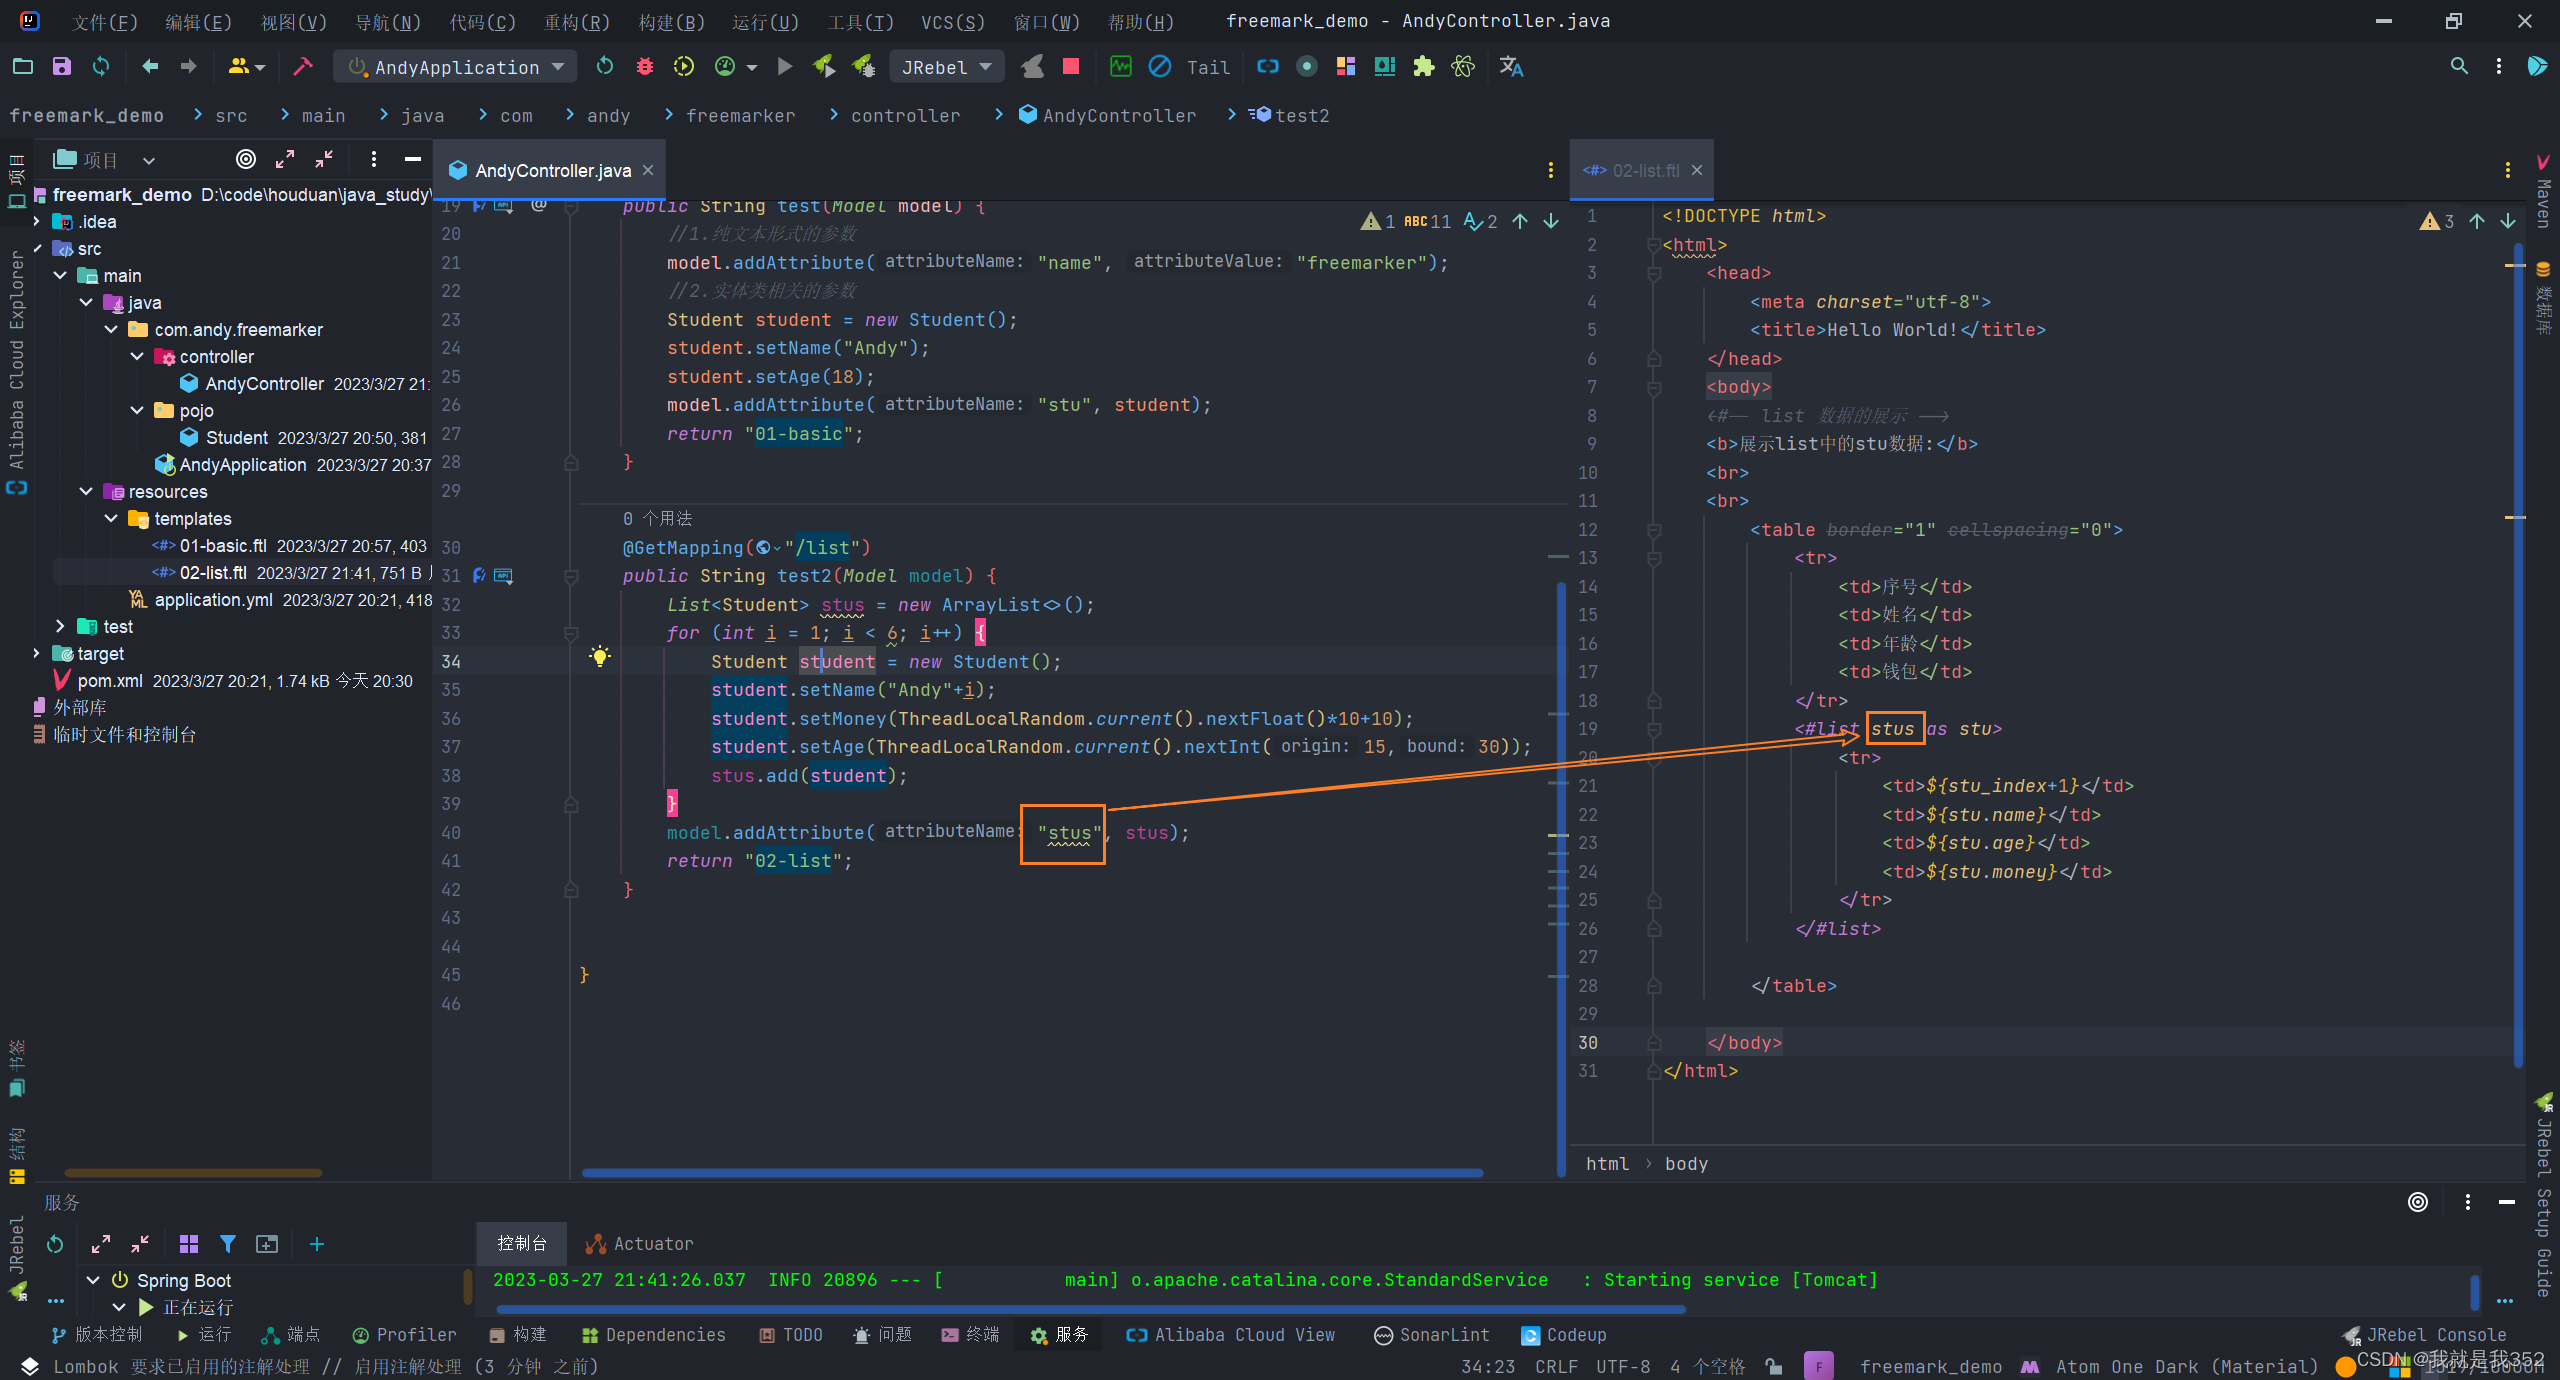Click the React atom icon in toolbar
The image size is (2560, 1380).
click(x=1463, y=67)
